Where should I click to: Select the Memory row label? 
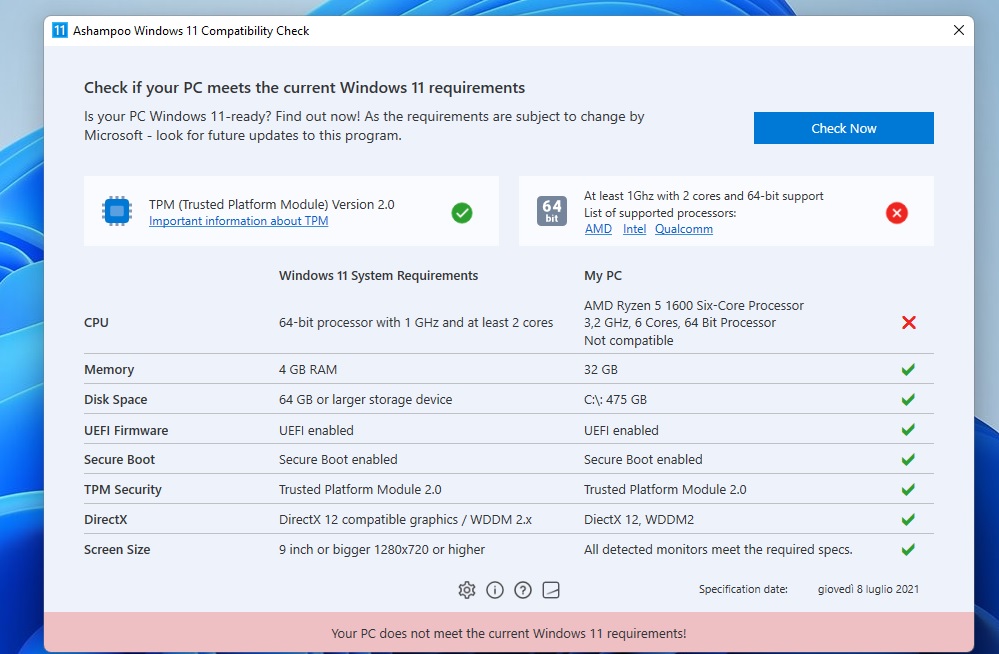point(109,370)
